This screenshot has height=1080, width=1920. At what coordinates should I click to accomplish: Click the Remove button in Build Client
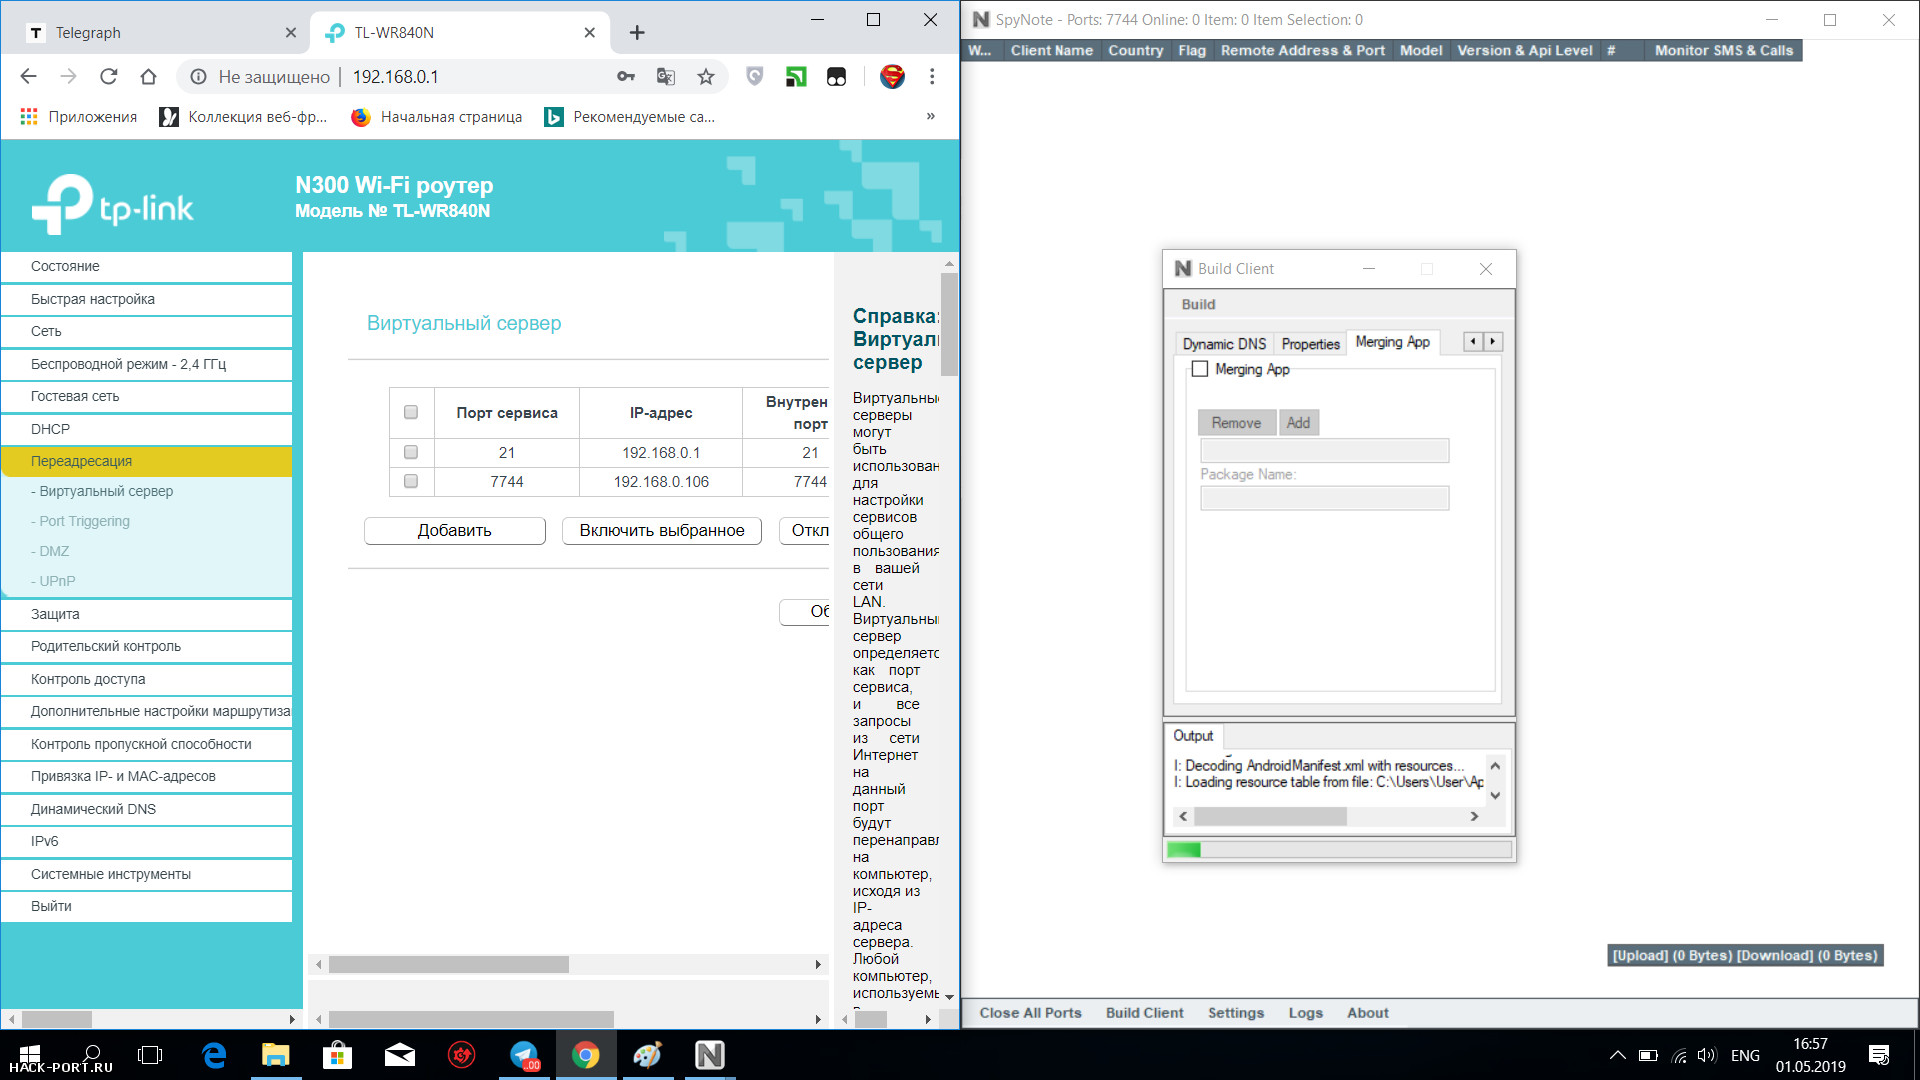[x=1236, y=423]
